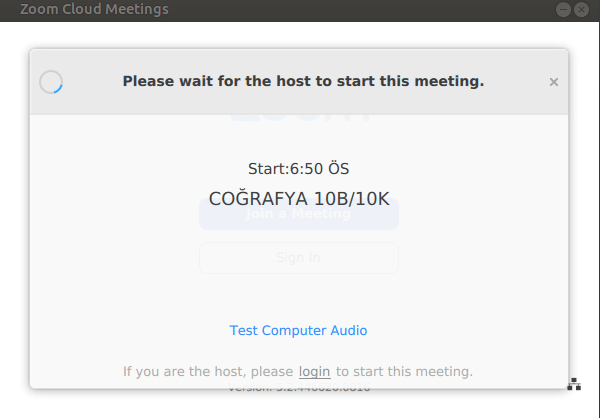600x418 pixels.
Task: Click the 'Please wait for the host' heading
Action: pyautogui.click(x=303, y=81)
